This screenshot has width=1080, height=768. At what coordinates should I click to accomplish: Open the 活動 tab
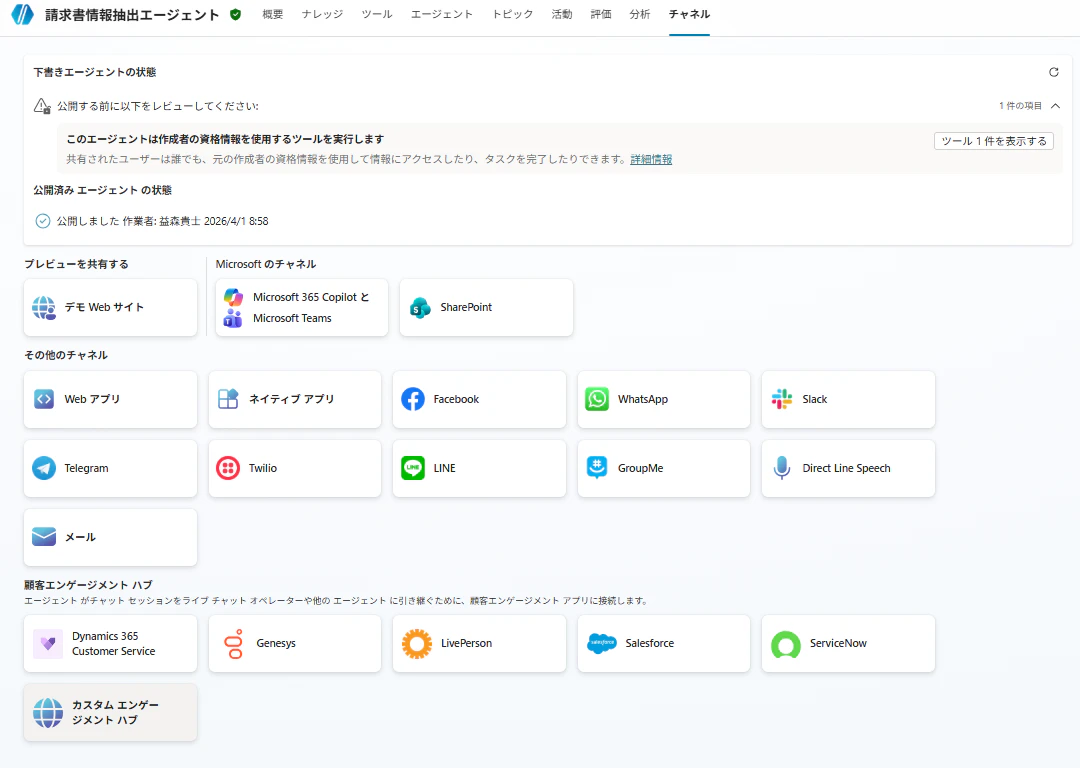pyautogui.click(x=562, y=14)
